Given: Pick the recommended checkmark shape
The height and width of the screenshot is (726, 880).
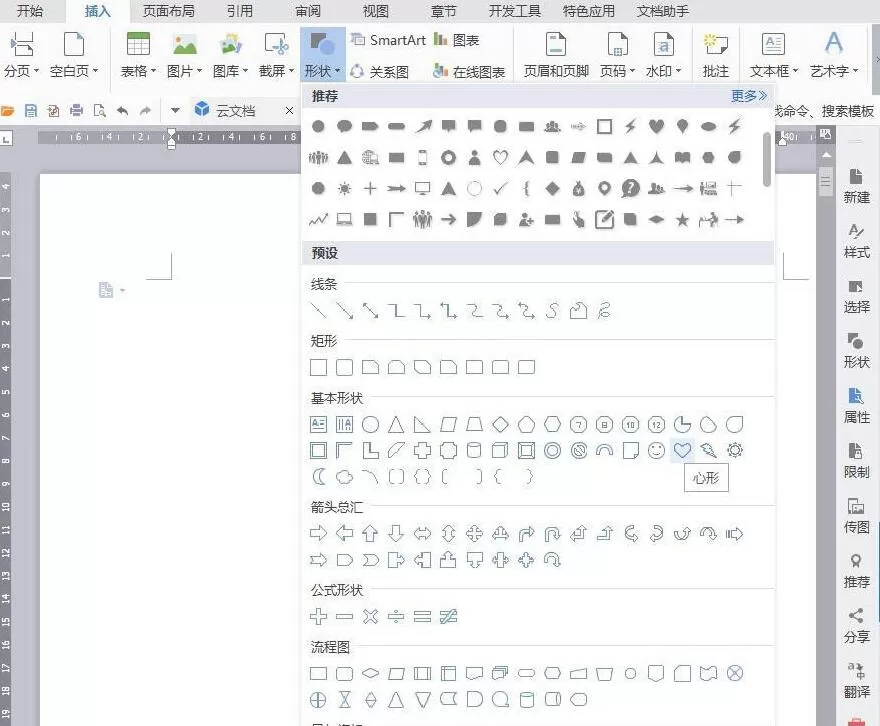Looking at the screenshot, I should 500,189.
